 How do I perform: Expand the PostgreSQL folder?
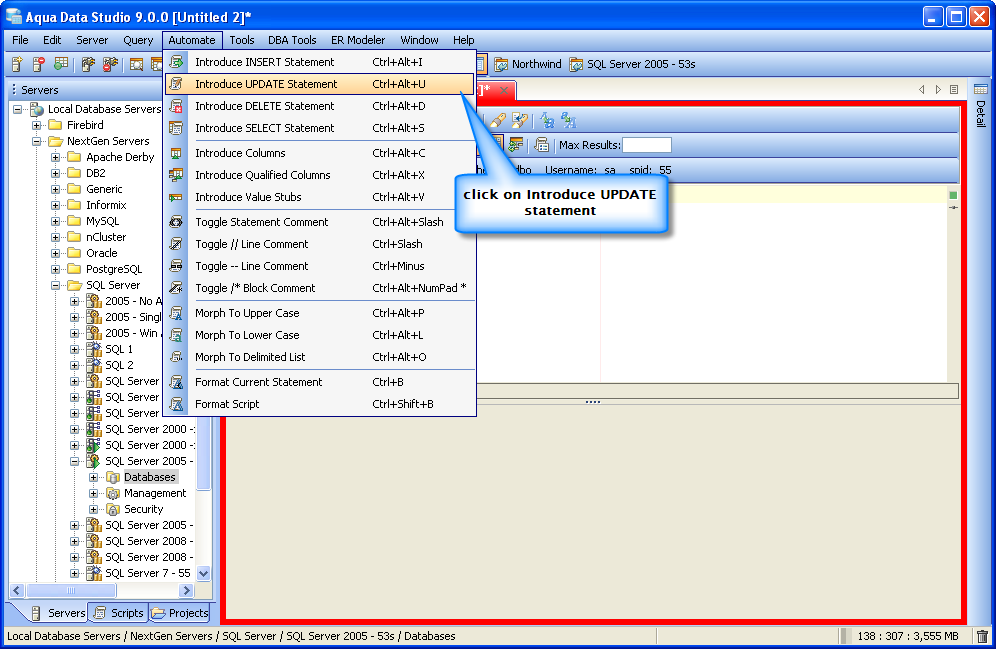56,269
